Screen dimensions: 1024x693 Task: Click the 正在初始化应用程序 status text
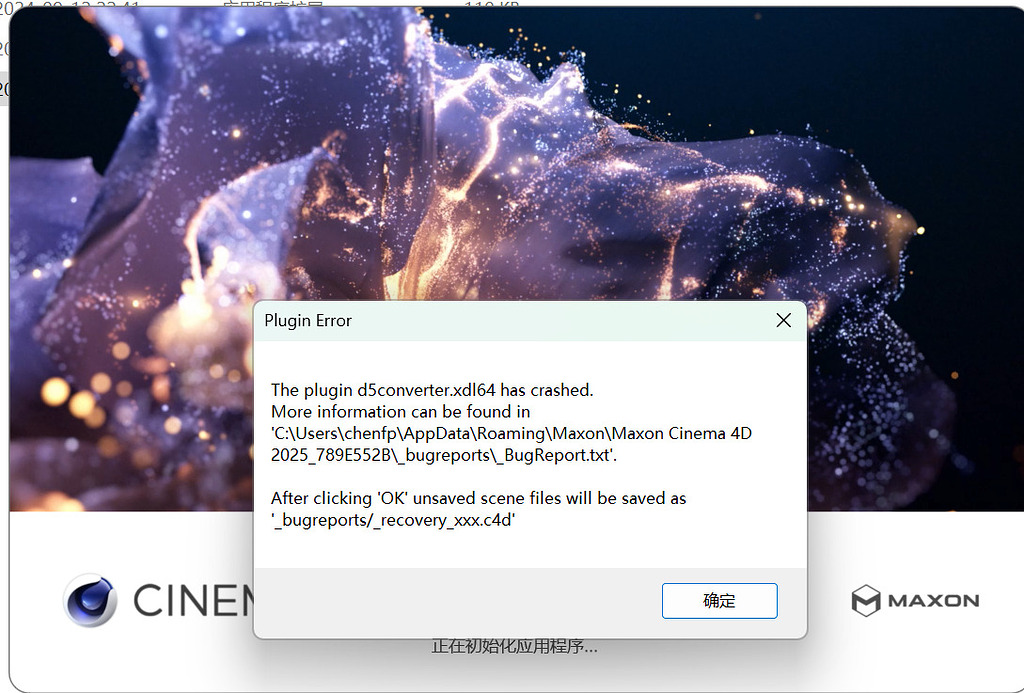click(x=514, y=647)
